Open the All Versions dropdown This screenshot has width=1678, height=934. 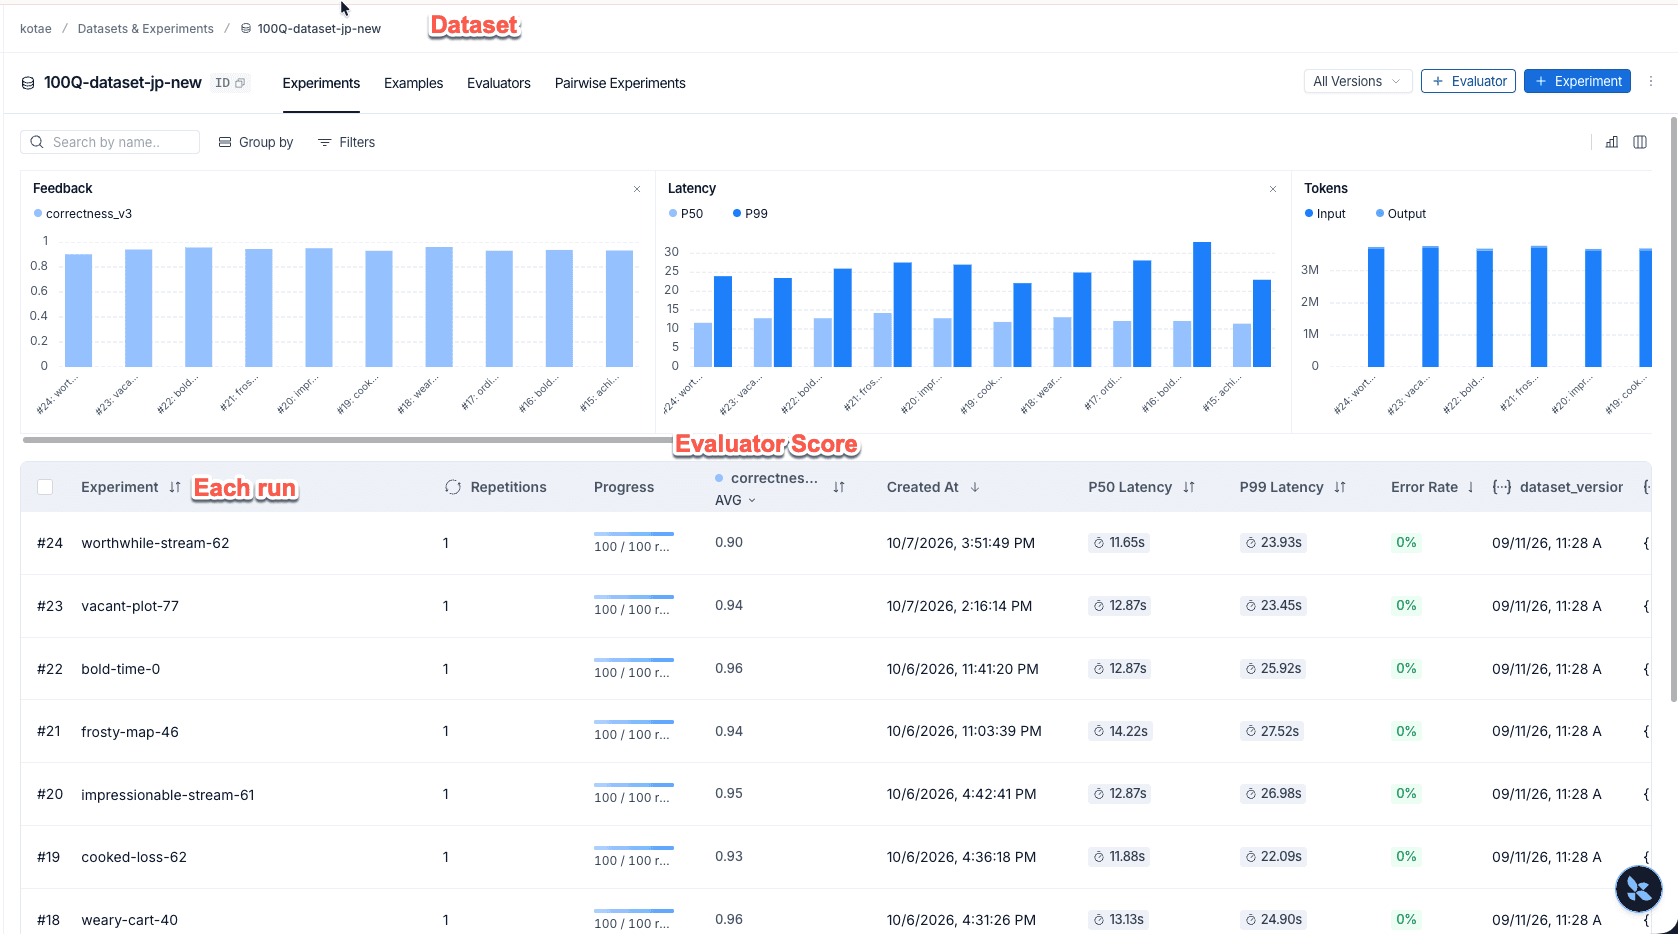[x=1358, y=81]
